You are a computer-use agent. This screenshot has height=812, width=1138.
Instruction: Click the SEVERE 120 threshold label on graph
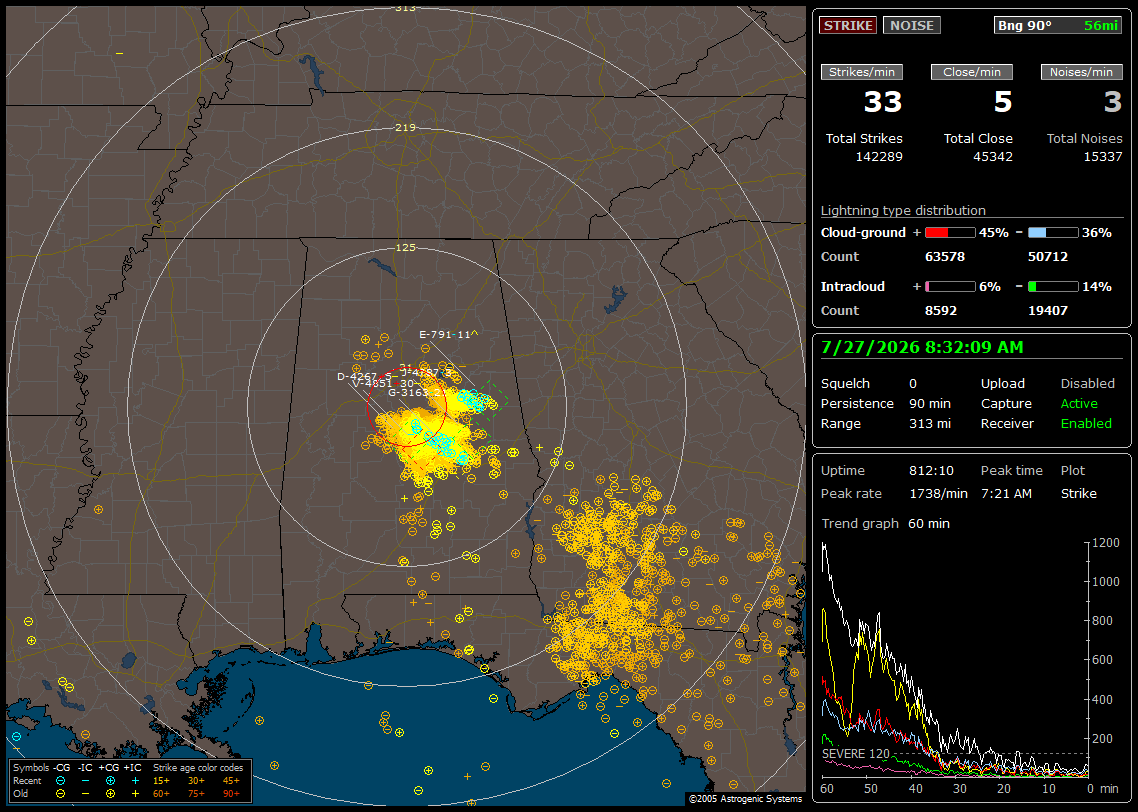(x=856, y=753)
